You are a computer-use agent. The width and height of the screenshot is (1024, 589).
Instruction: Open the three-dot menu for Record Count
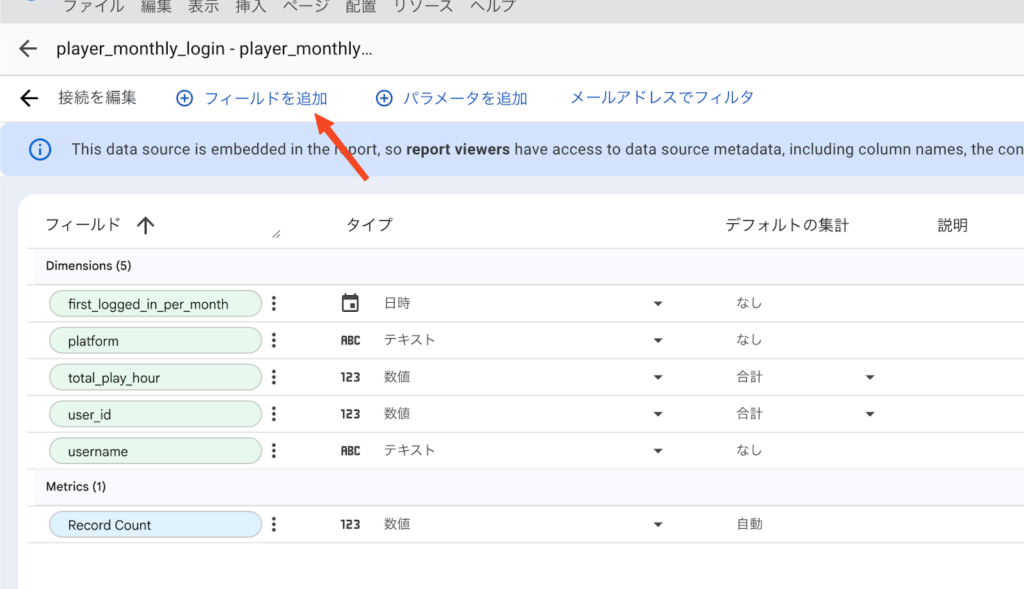coord(274,524)
